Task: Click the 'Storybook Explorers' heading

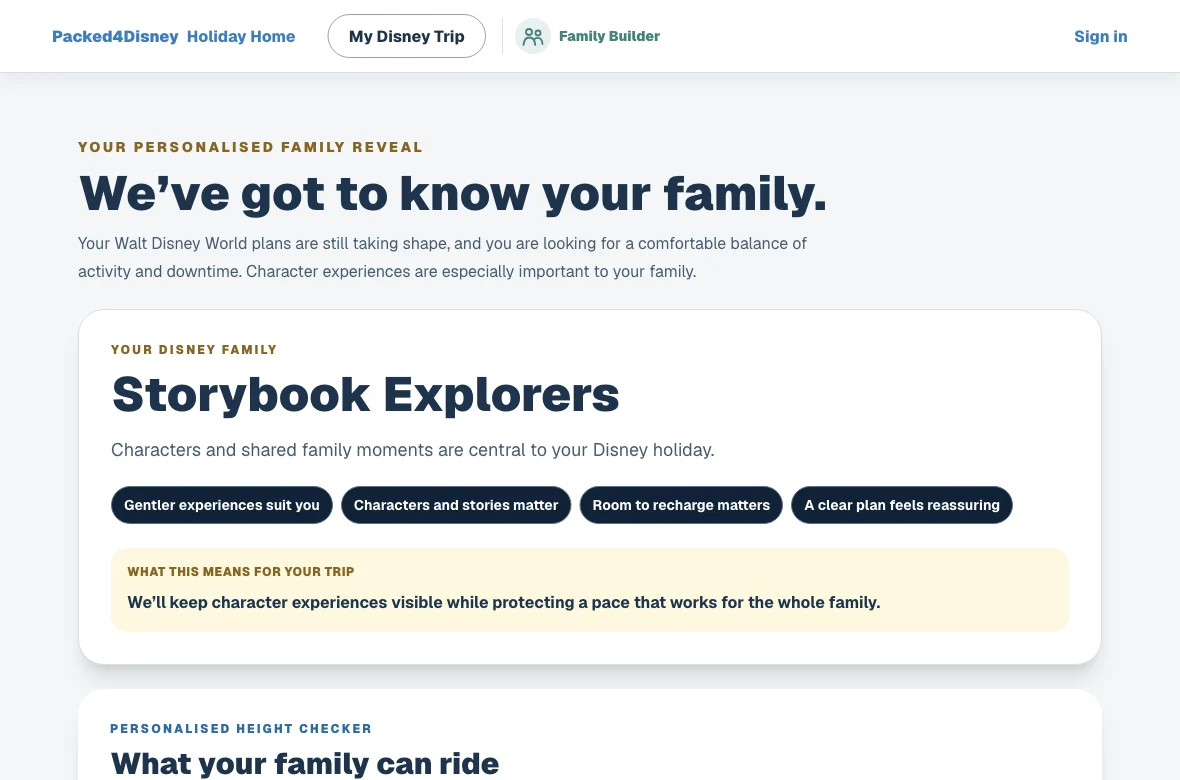Action: click(x=365, y=395)
